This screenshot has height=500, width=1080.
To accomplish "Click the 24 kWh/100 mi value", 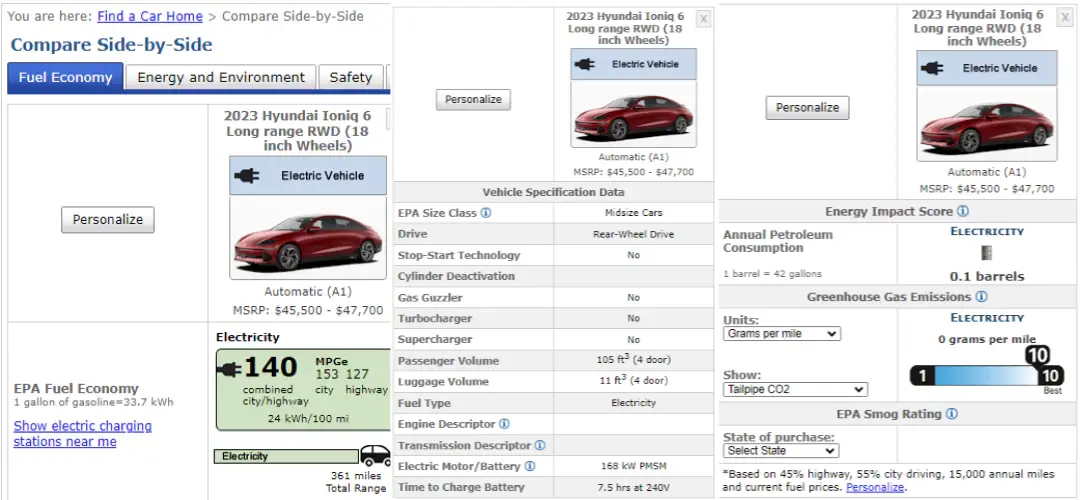I will [x=308, y=418].
